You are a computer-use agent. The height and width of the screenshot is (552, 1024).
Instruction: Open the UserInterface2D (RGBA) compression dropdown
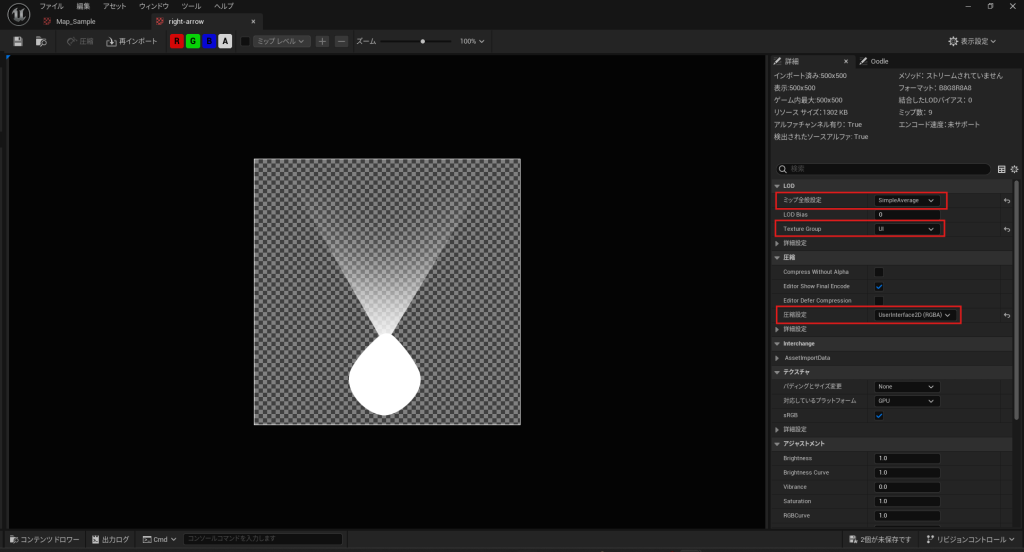click(x=915, y=315)
